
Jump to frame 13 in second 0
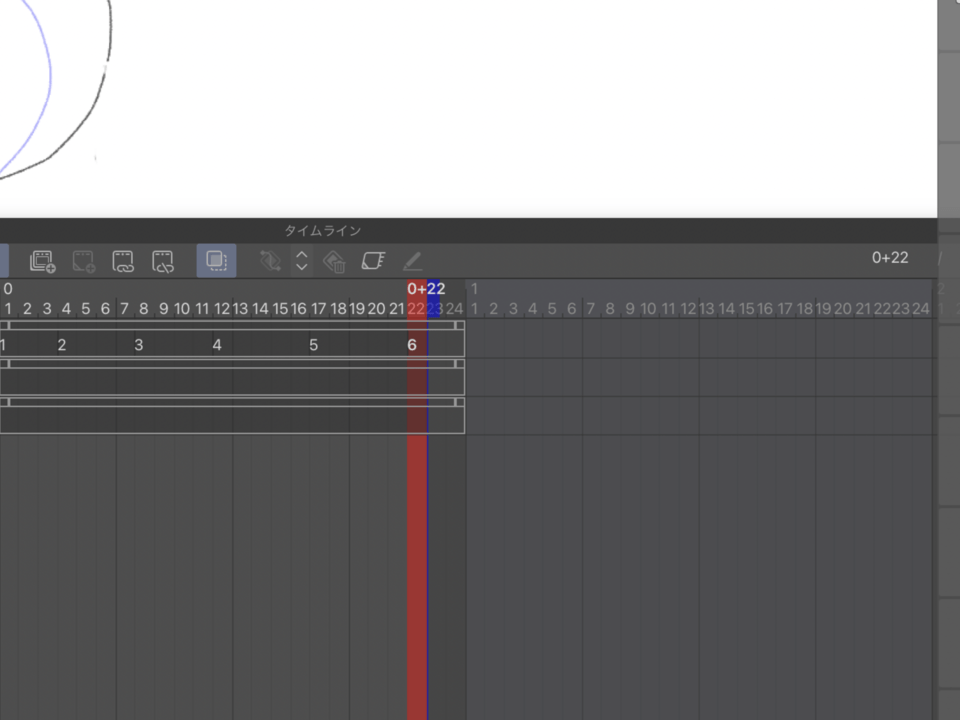point(241,309)
